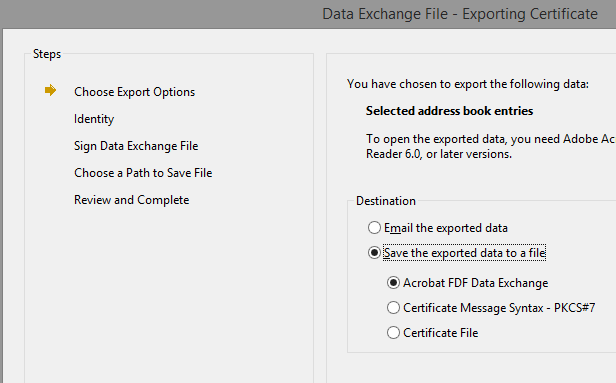616x383 pixels.
Task: Click the 'Selected address book entries' heading
Action: tap(449, 111)
